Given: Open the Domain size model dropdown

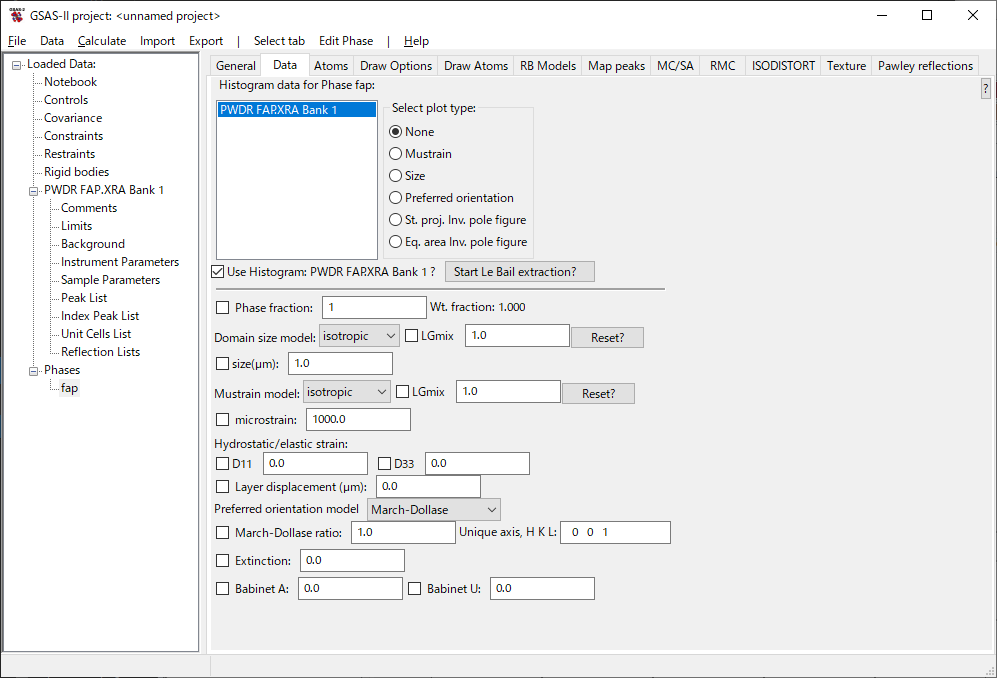Looking at the screenshot, I should tap(359, 336).
